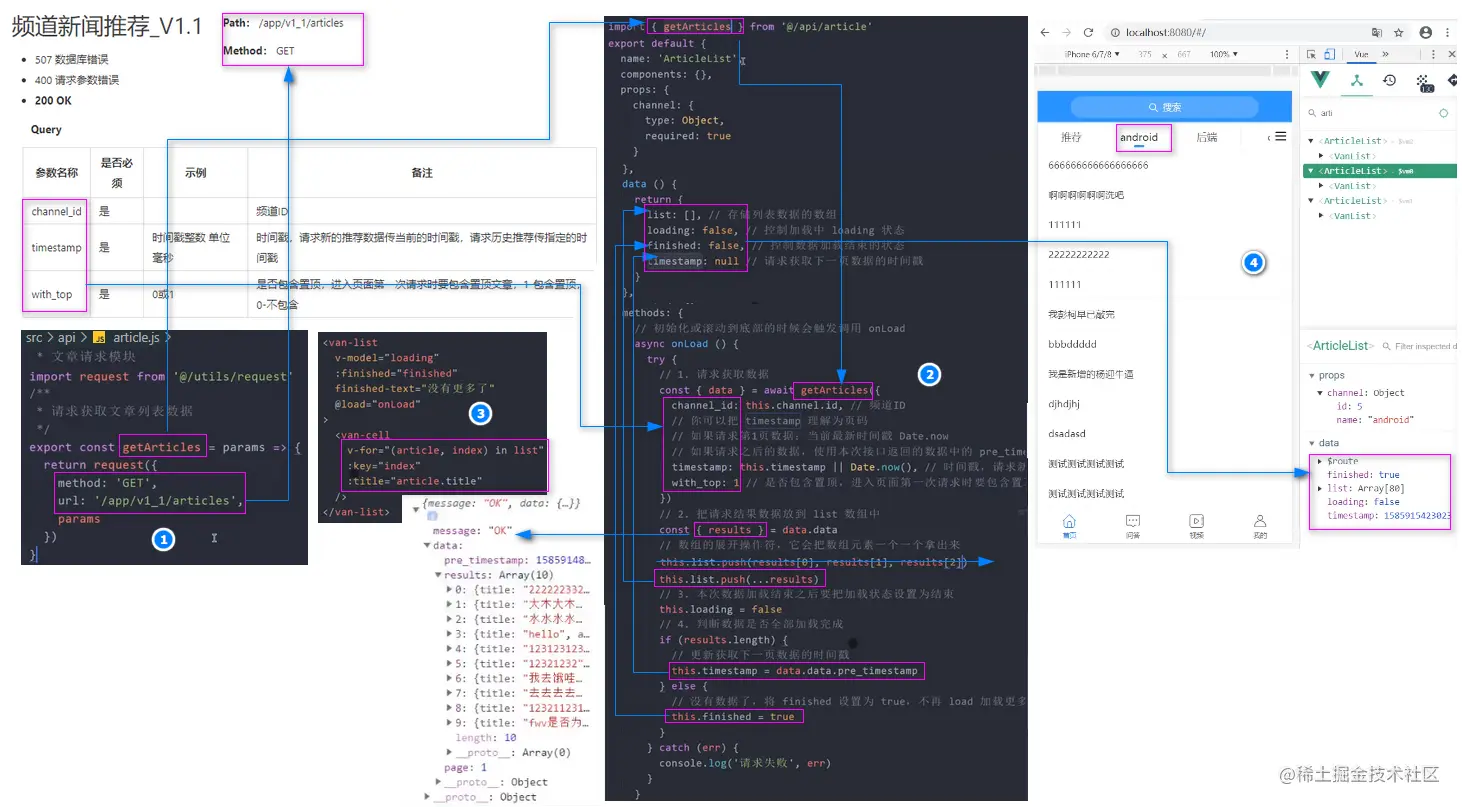Viewport: 1462px width, 807px height.
Task: Click the finished: true data entry
Action: click(1363, 475)
